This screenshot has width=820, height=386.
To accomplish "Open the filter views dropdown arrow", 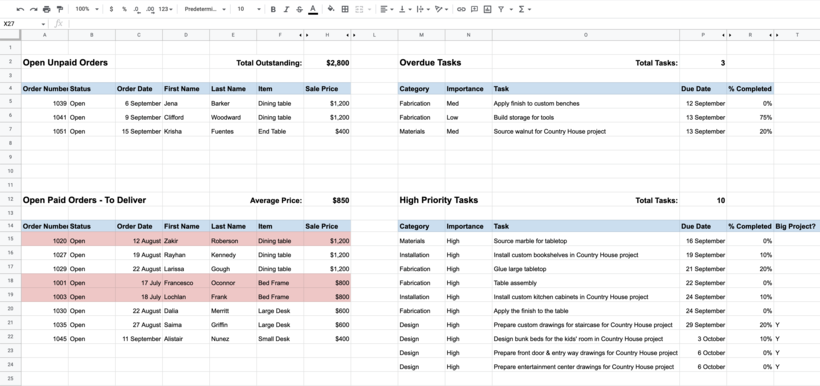I will pos(510,9).
